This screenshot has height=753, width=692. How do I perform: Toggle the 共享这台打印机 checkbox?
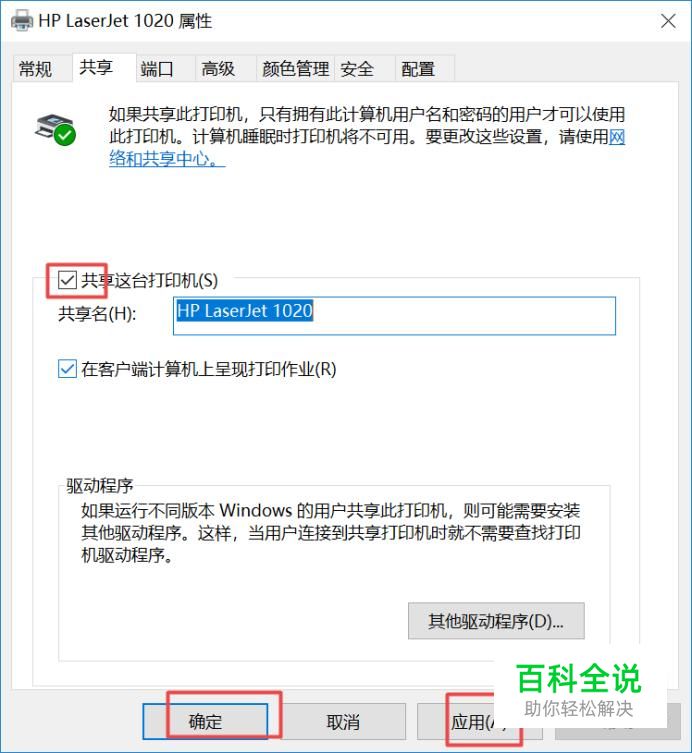(x=67, y=280)
